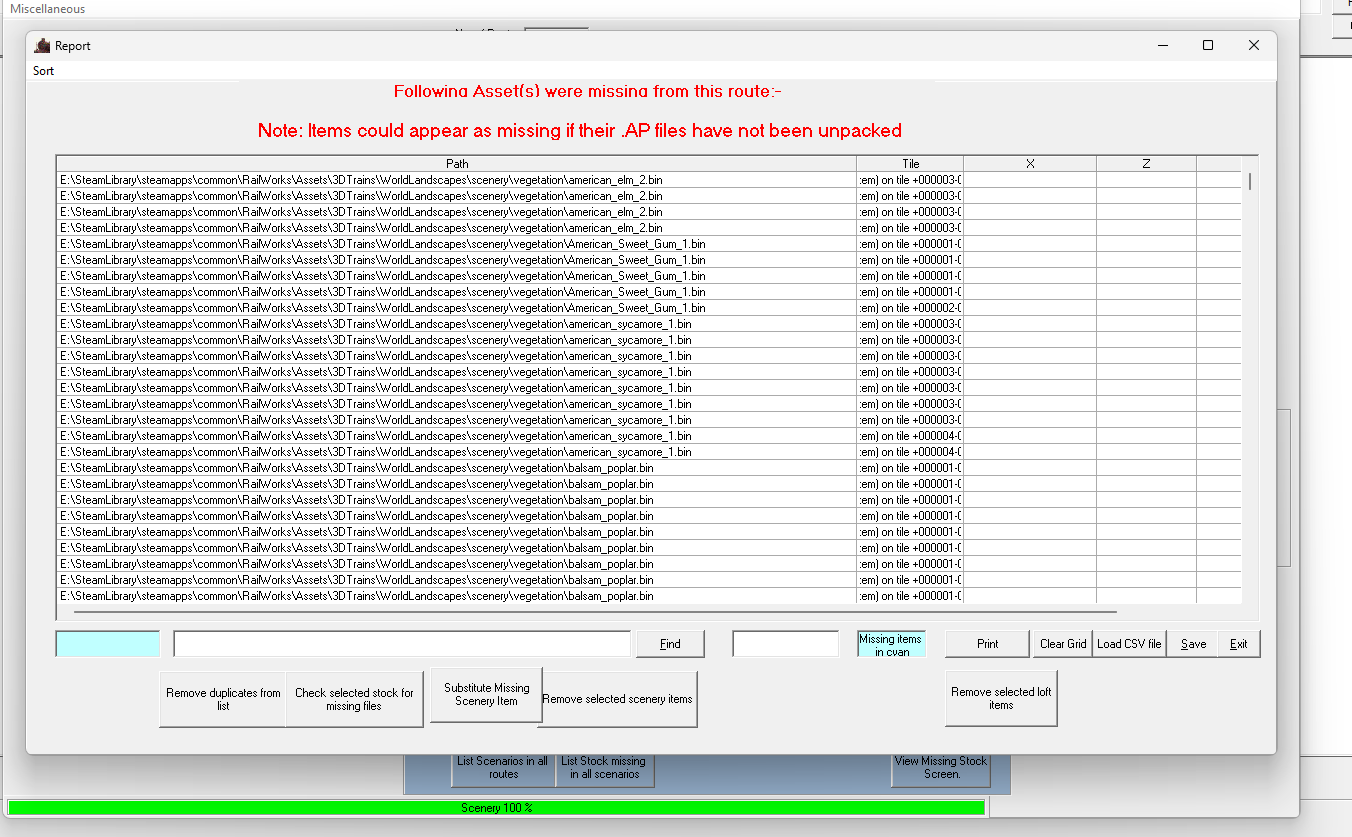Image resolution: width=1352 pixels, height=837 pixels.
Task: Click the Print button
Action: (987, 644)
